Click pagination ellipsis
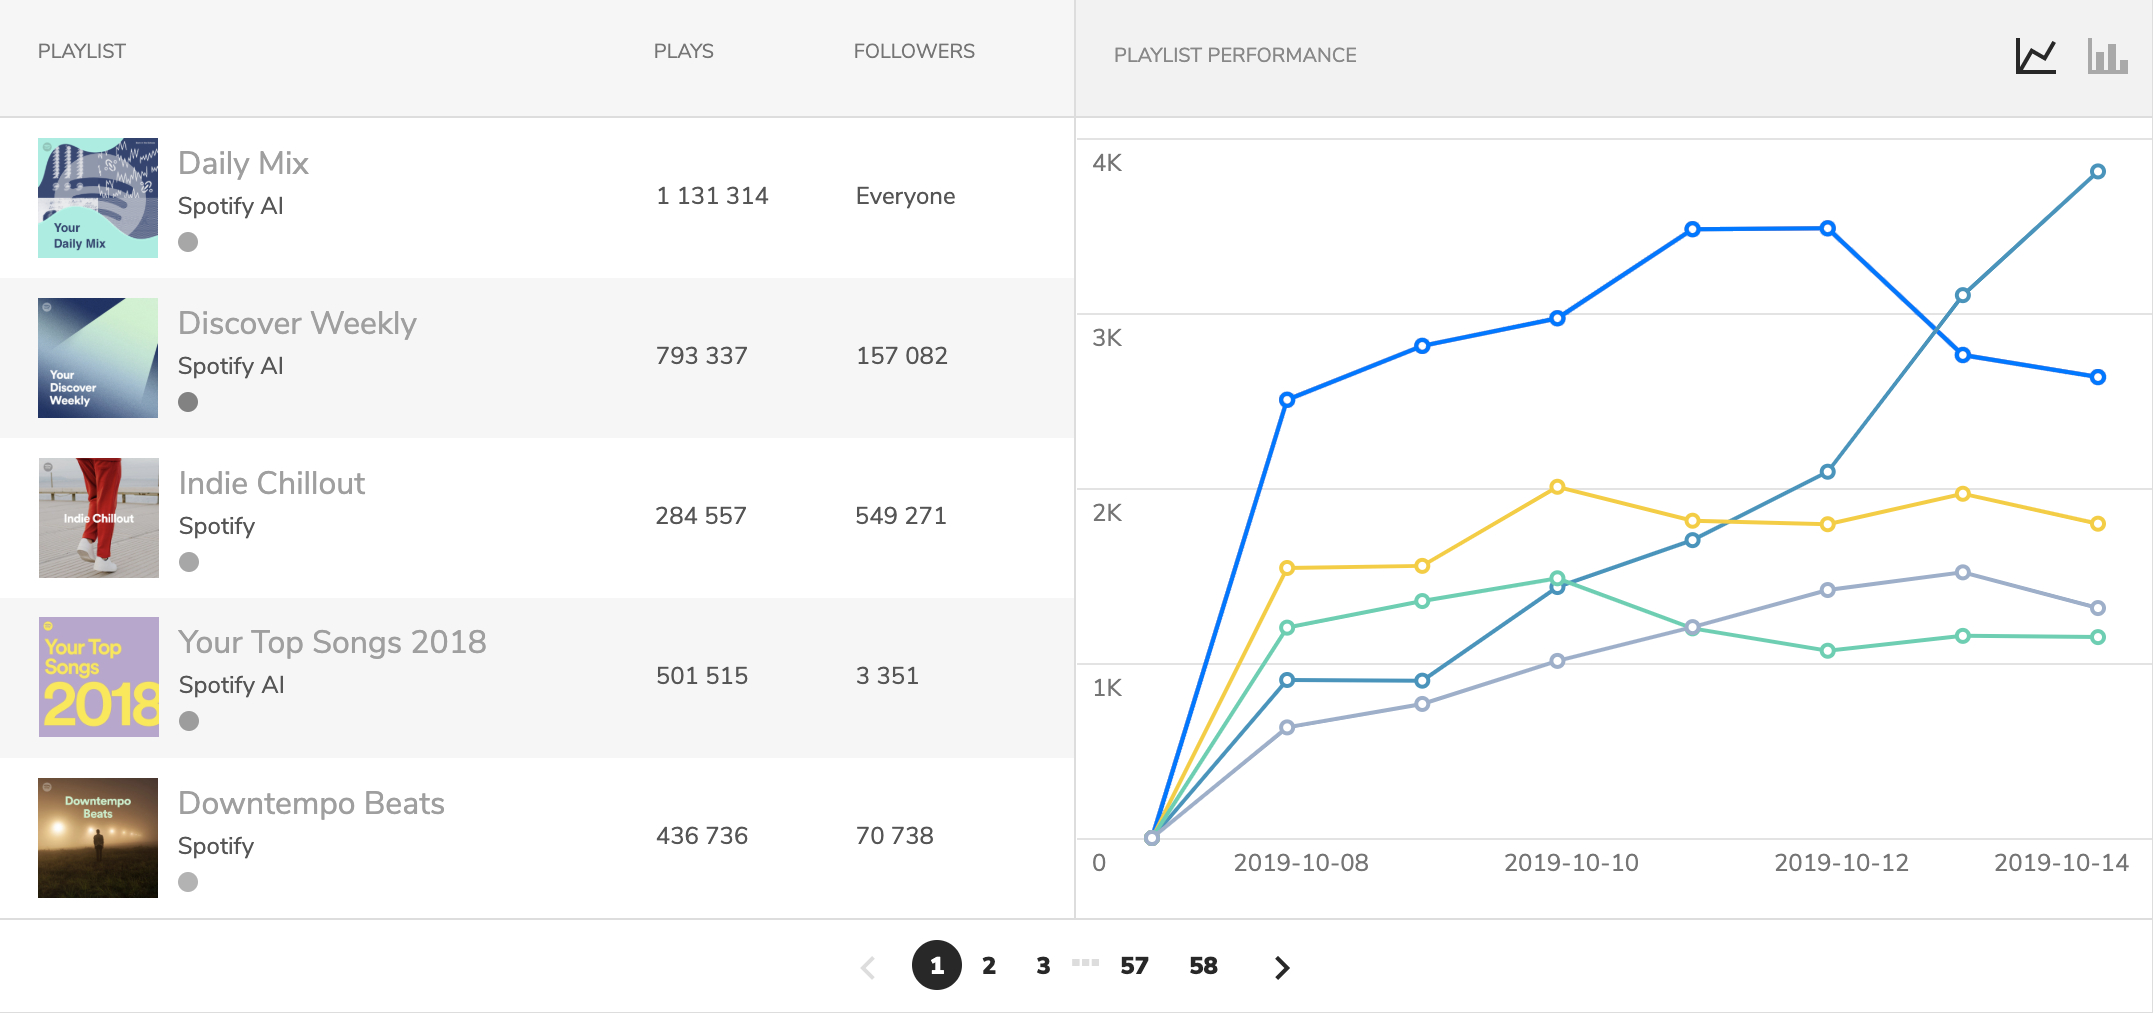The image size is (2153, 1013). coord(1085,963)
